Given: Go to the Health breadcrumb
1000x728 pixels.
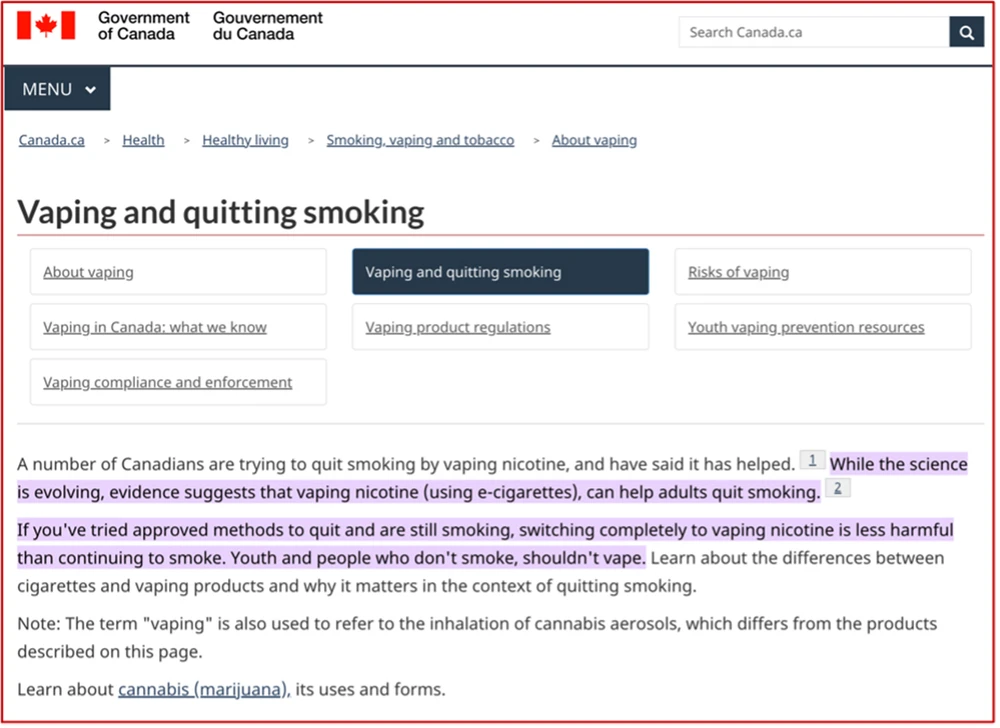Looking at the screenshot, I should point(143,140).
